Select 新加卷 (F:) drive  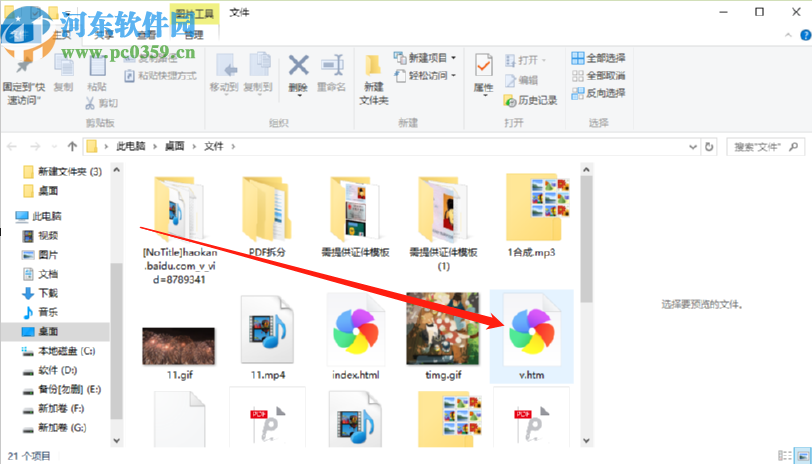[53, 409]
